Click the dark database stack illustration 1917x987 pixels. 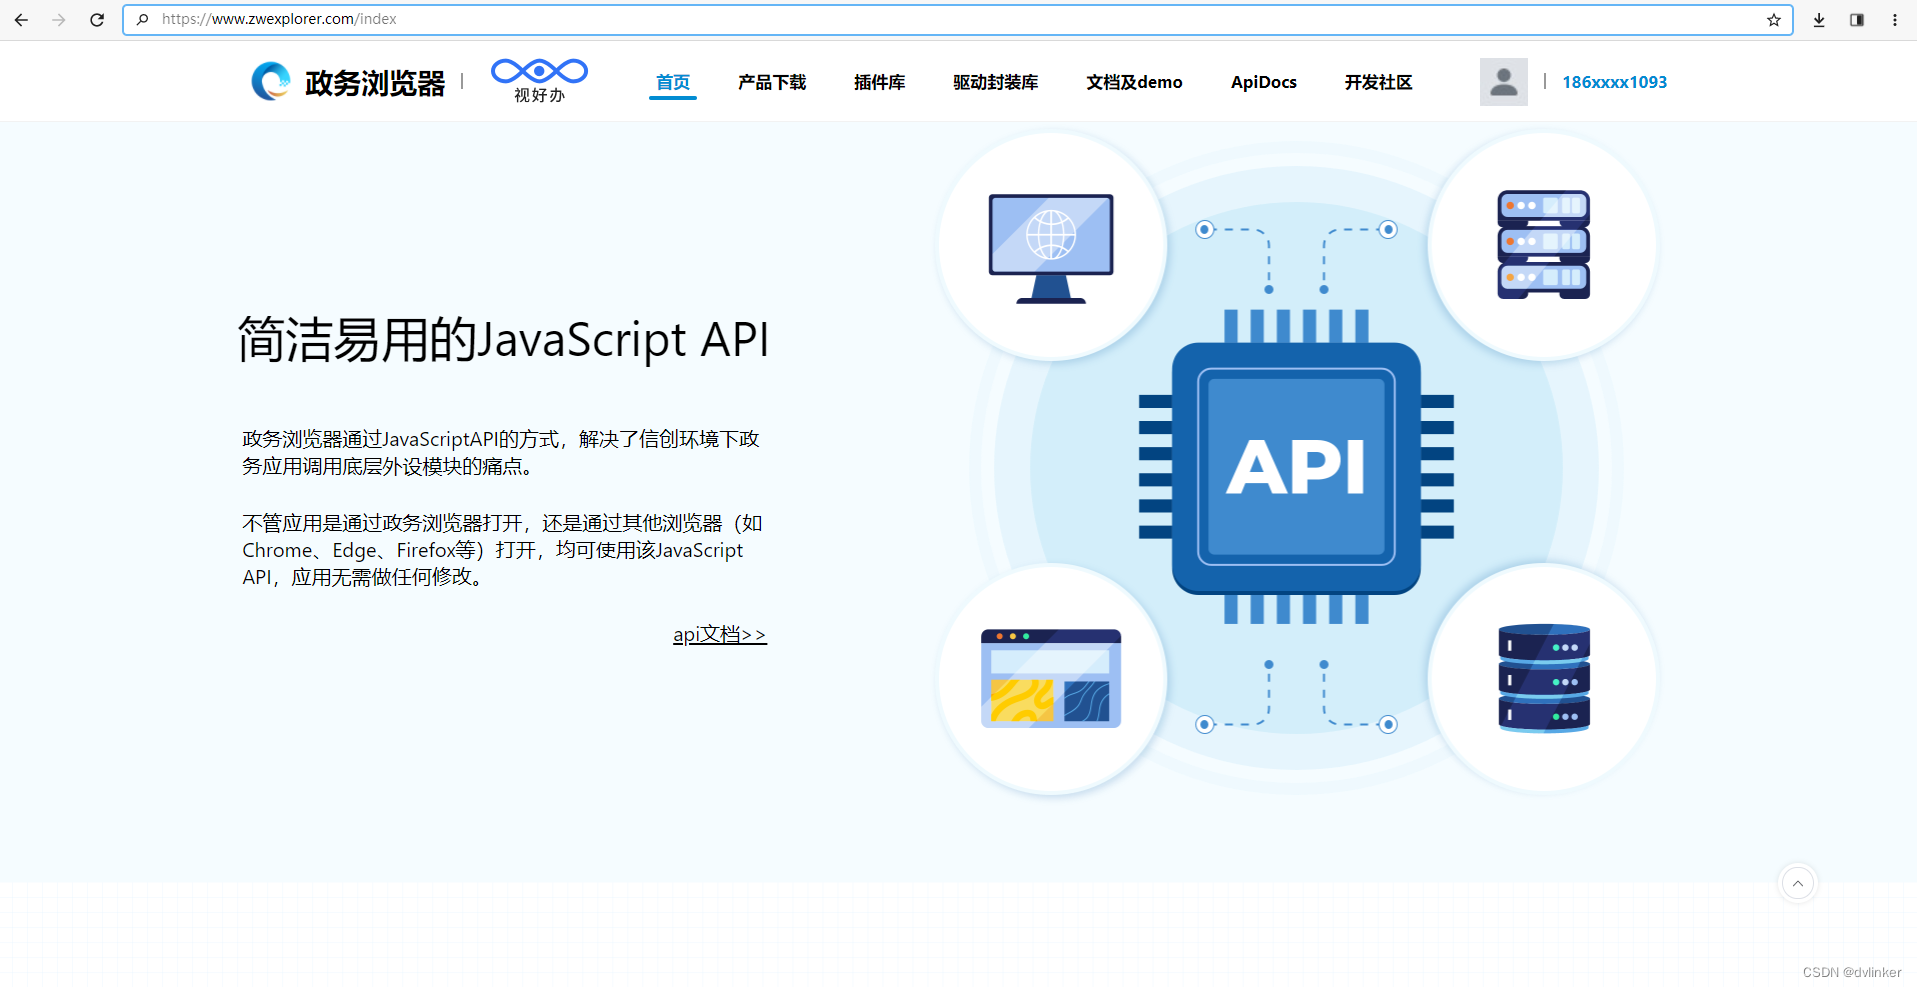(x=1544, y=678)
